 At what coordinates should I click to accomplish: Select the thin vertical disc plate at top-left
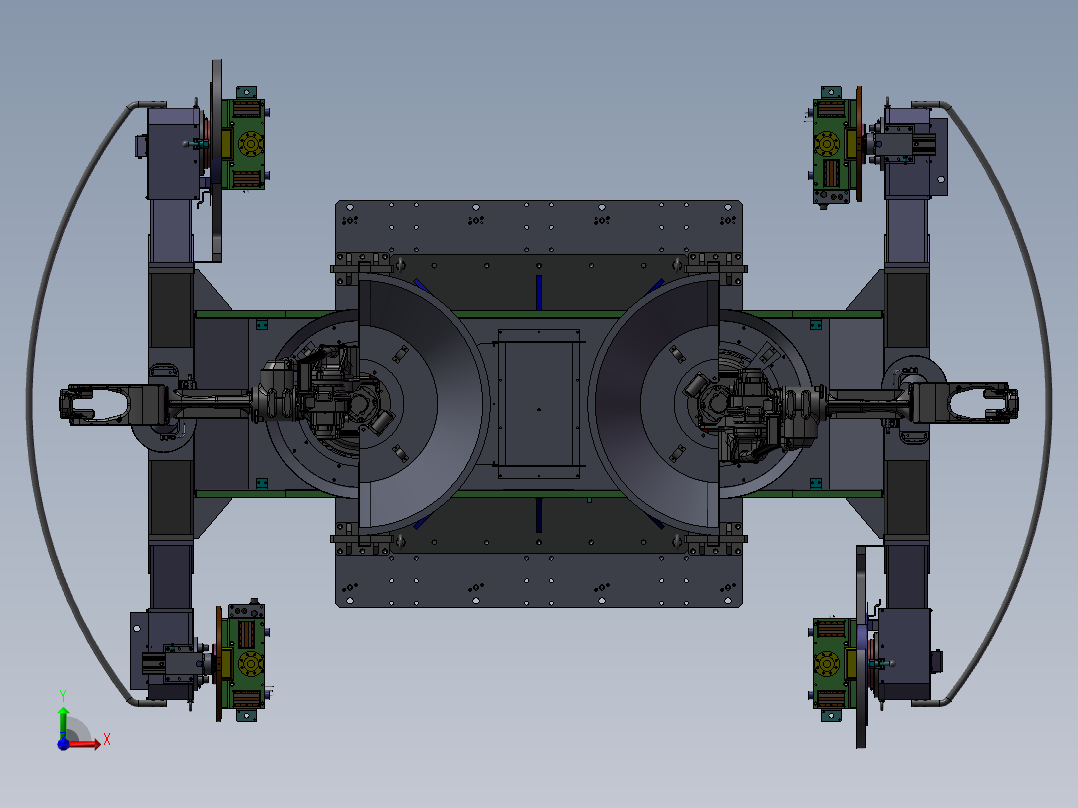click(217, 160)
